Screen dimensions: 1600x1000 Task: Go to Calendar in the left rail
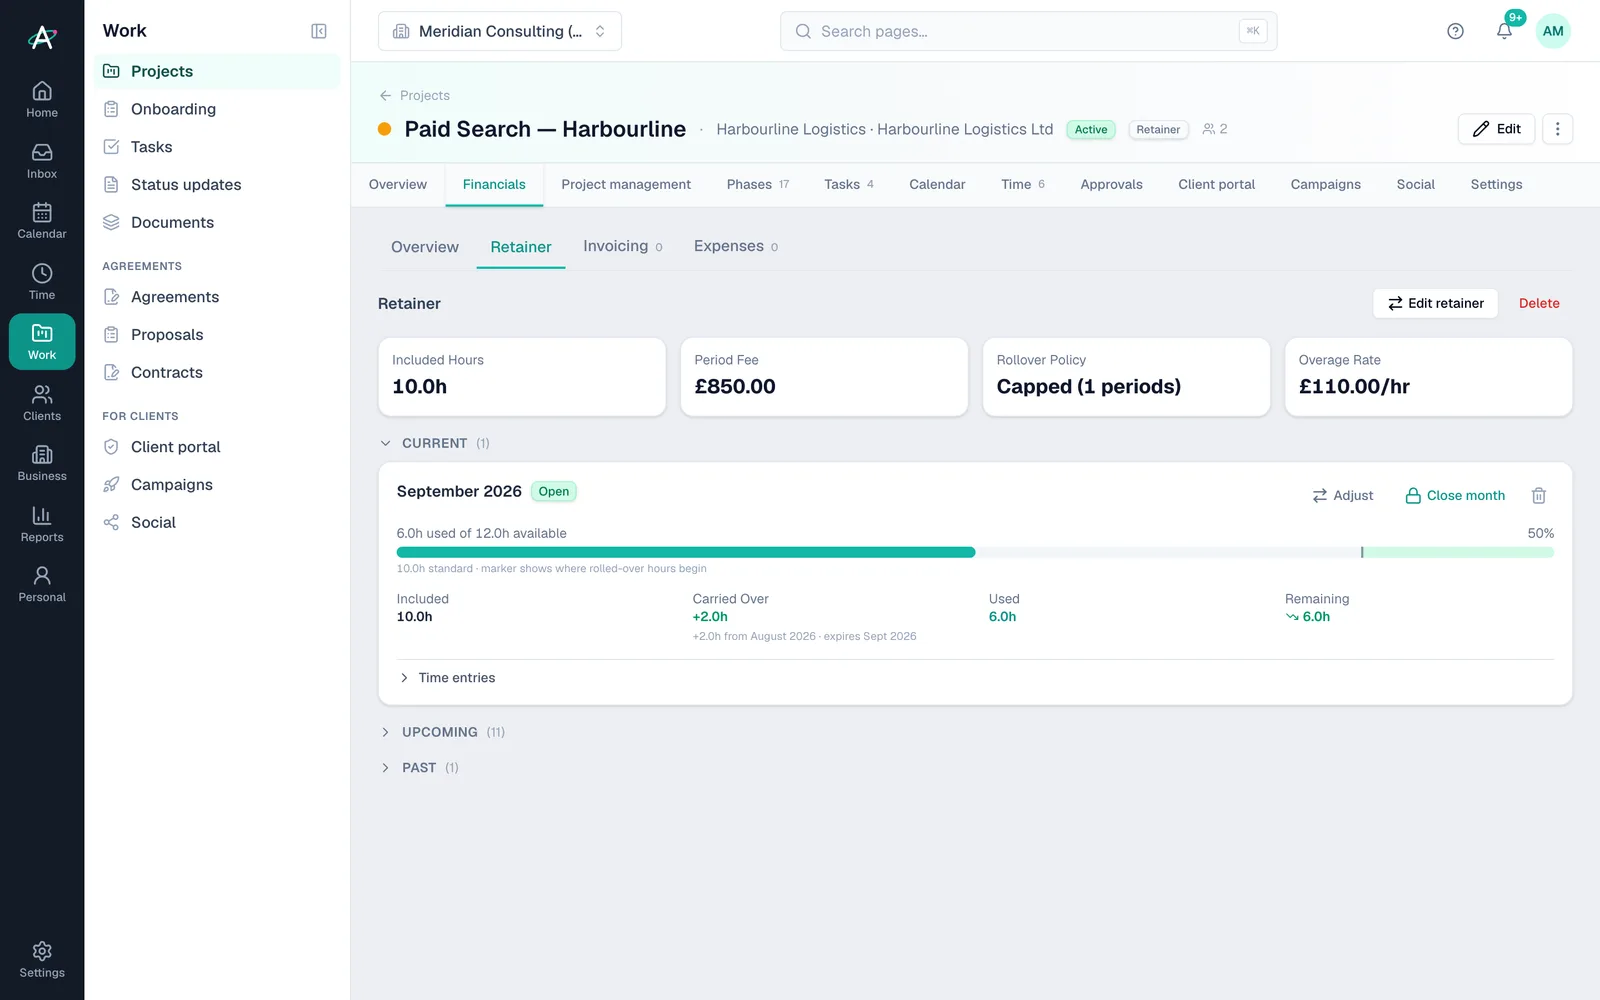tap(42, 221)
